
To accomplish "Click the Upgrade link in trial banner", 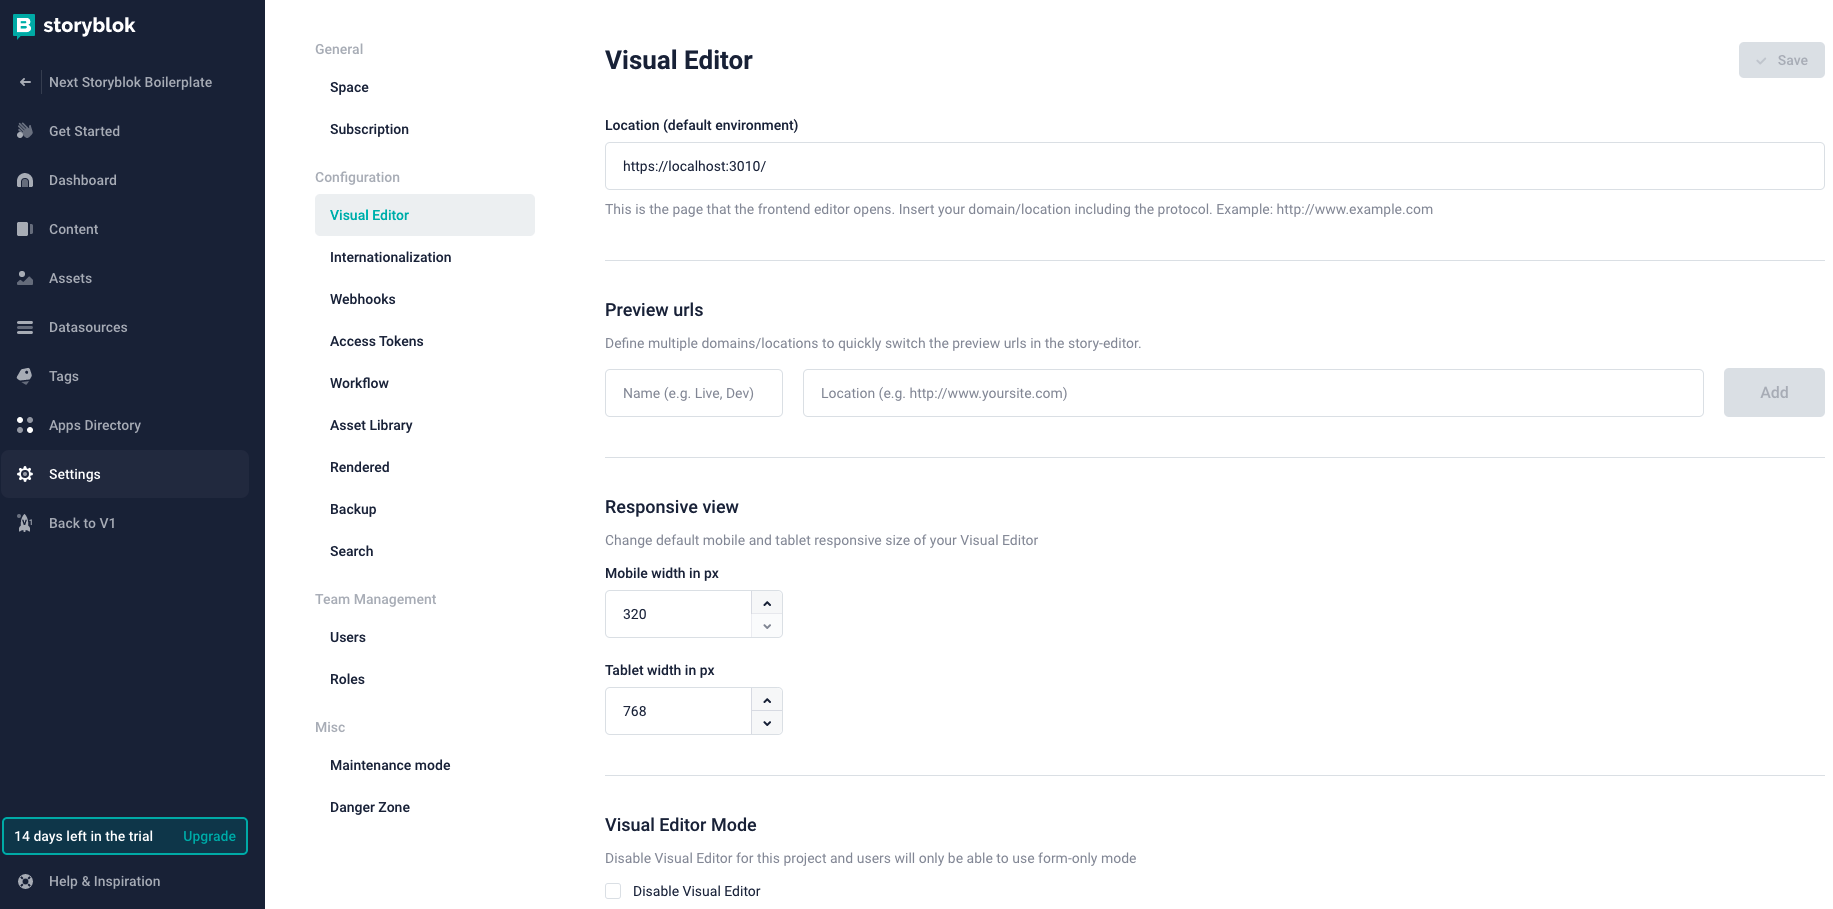I will click(209, 836).
